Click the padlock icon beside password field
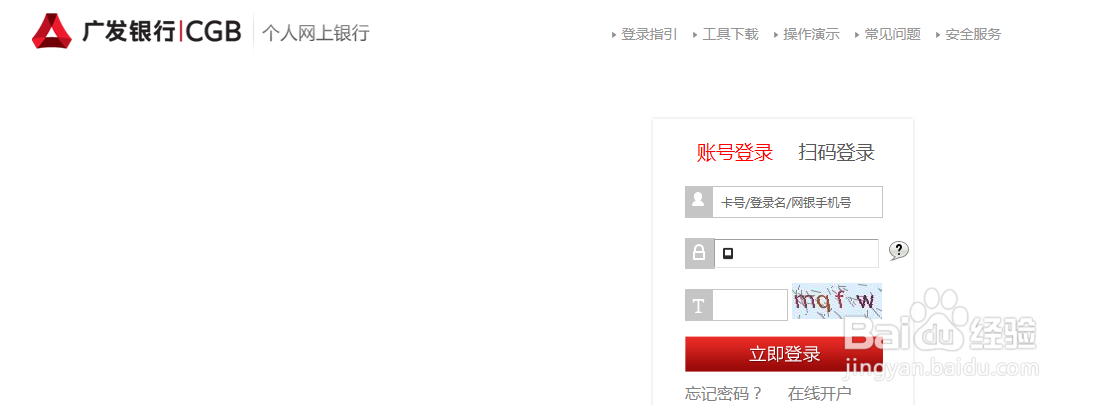The width and height of the screenshot is (1099, 405). click(x=699, y=253)
